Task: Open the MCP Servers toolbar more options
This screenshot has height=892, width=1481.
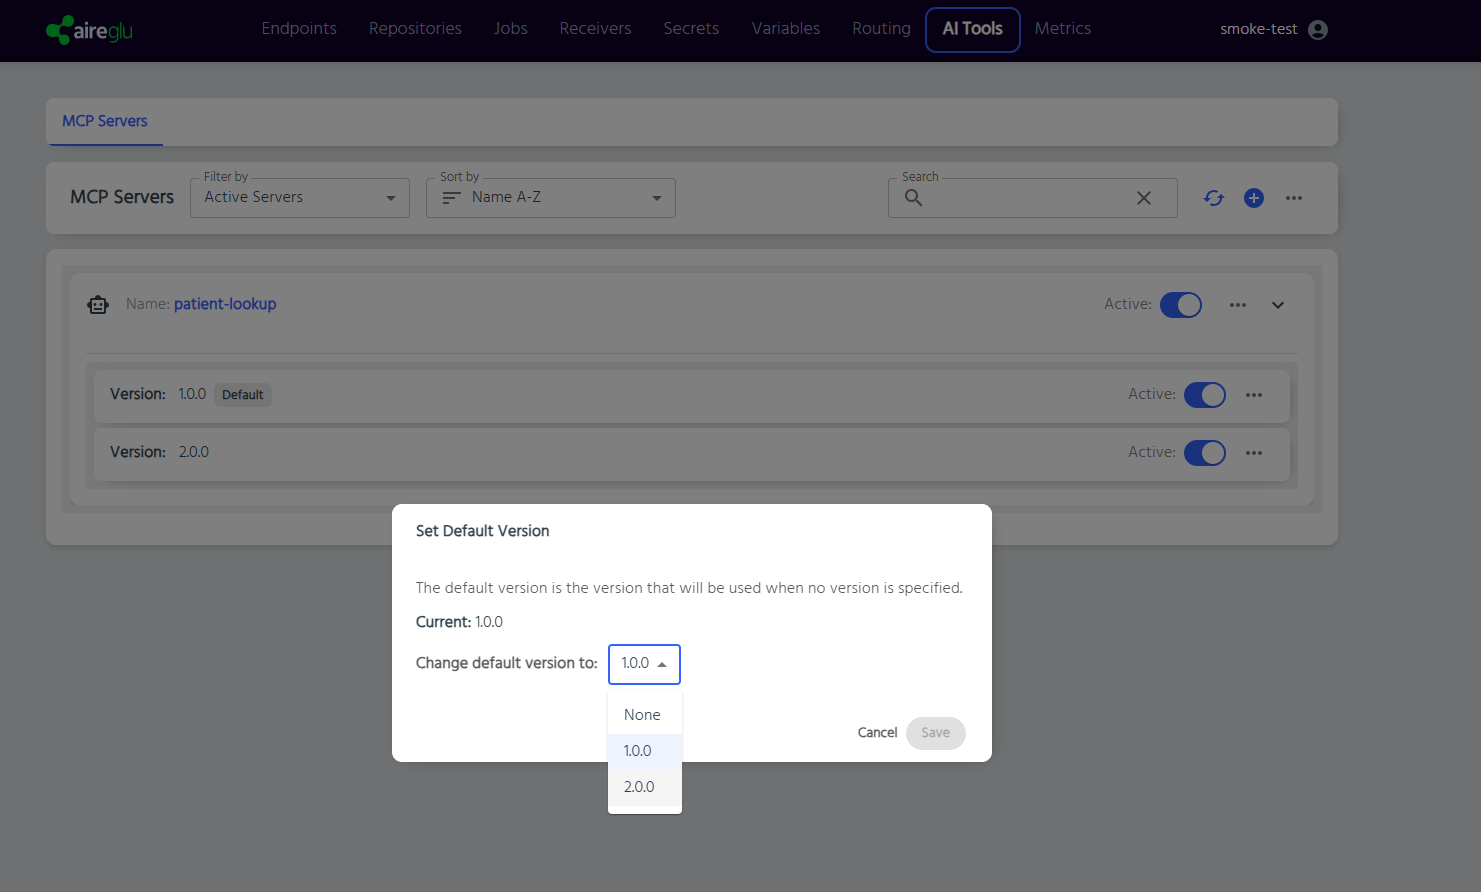Action: [1293, 198]
